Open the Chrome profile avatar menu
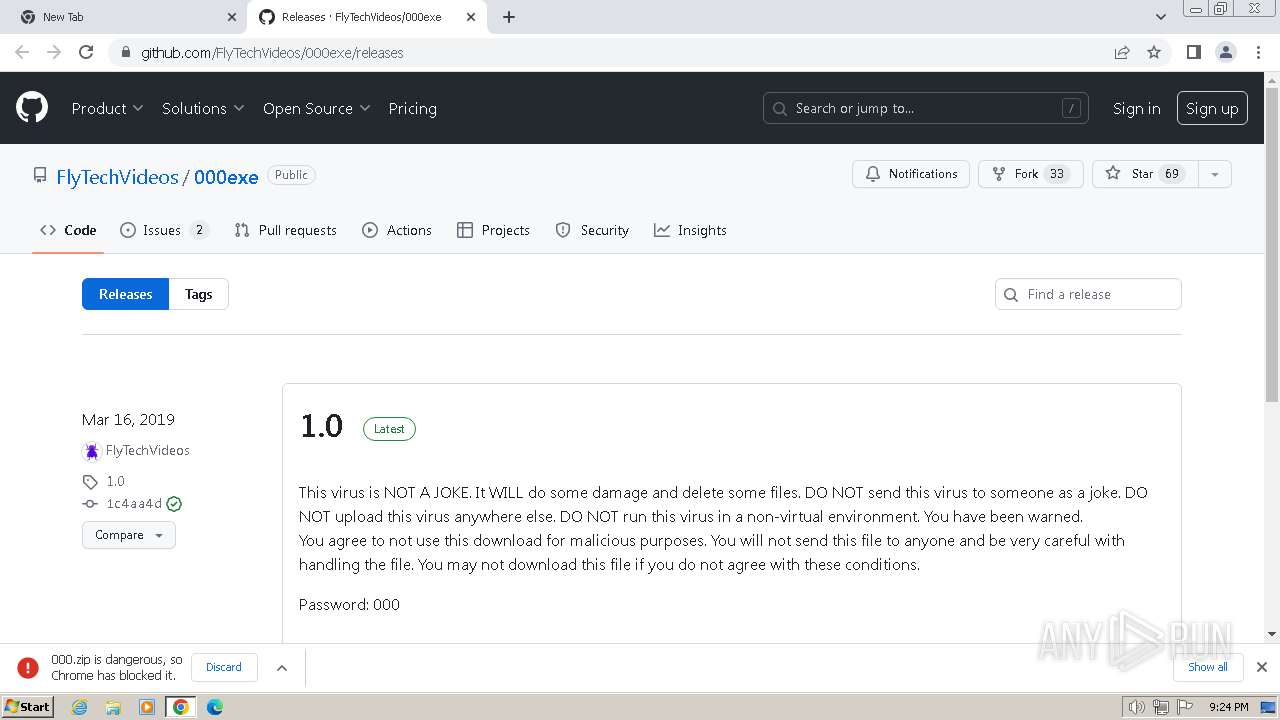Viewport: 1280px width, 720px height. tap(1225, 52)
